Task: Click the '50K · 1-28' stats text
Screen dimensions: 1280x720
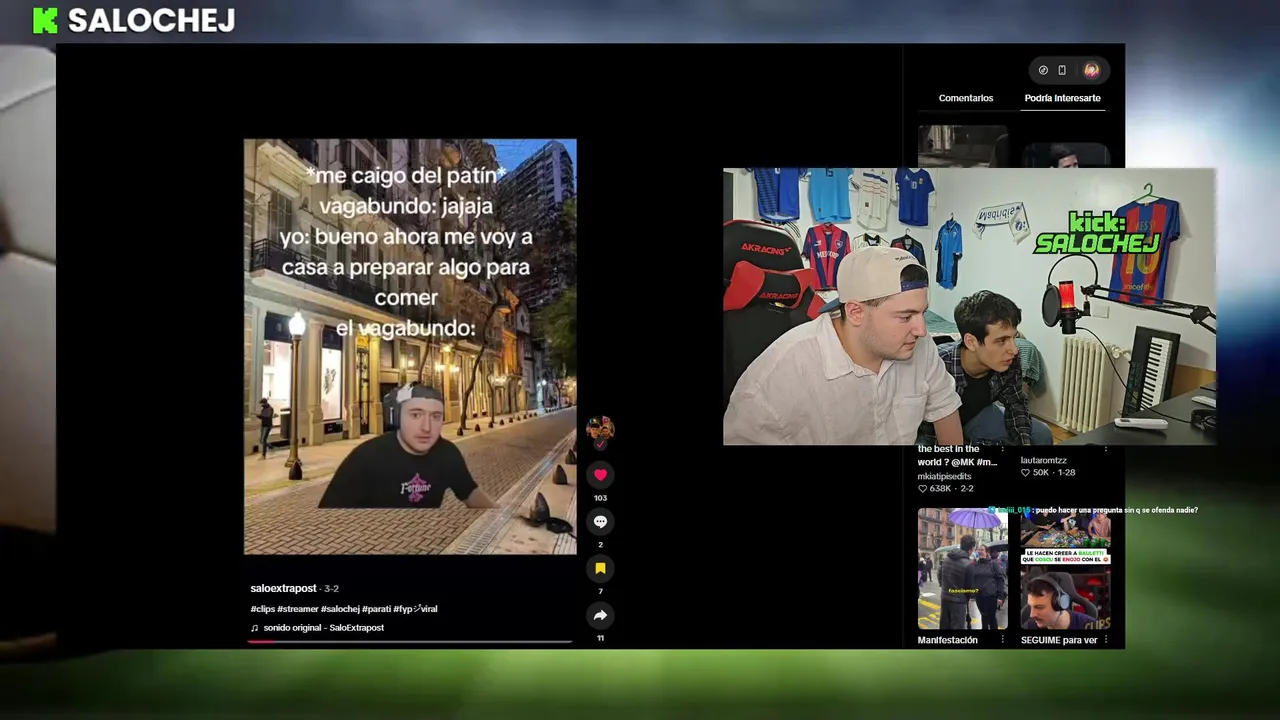Action: pos(1048,473)
